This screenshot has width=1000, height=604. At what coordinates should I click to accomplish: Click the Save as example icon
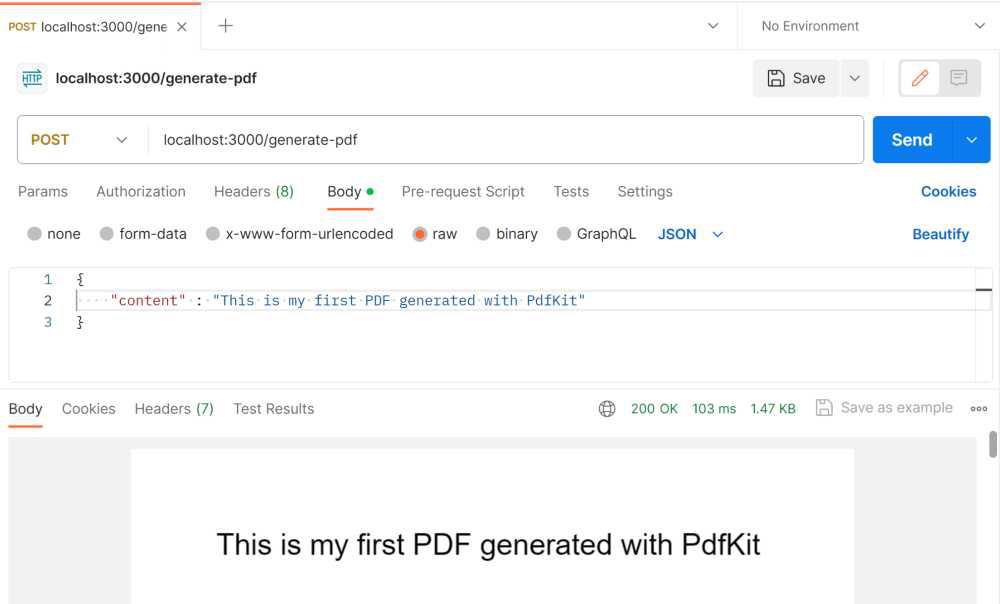[824, 408]
